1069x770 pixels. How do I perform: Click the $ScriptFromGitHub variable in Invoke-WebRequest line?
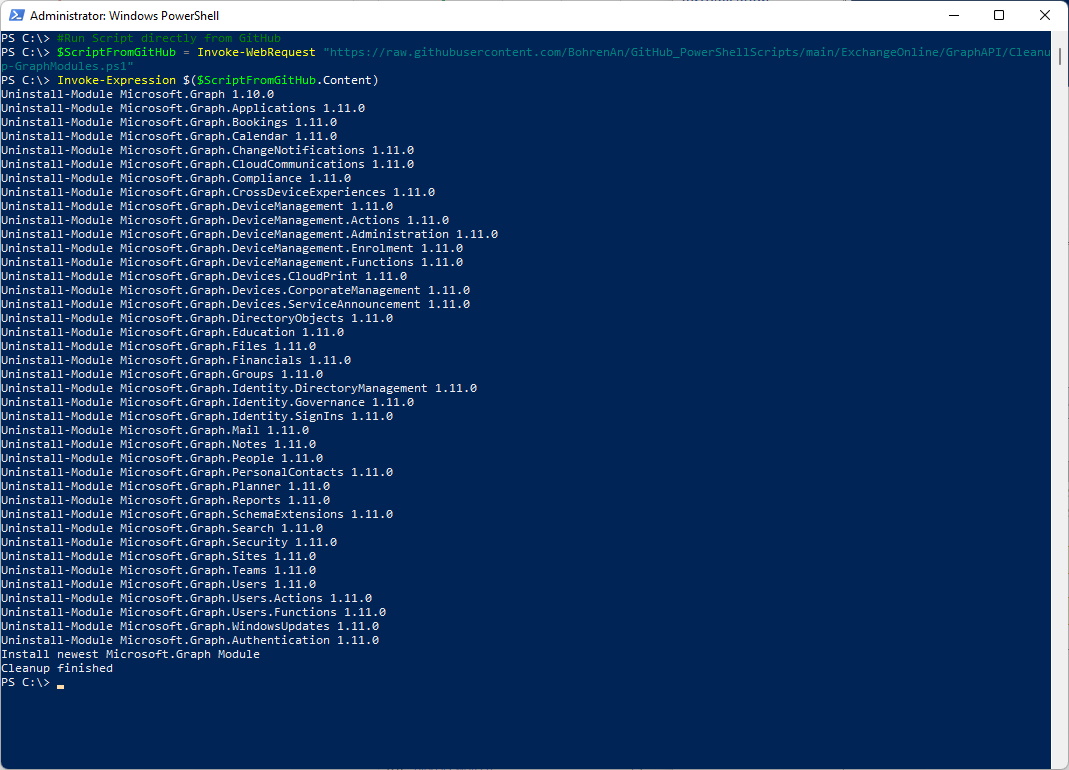click(117, 52)
